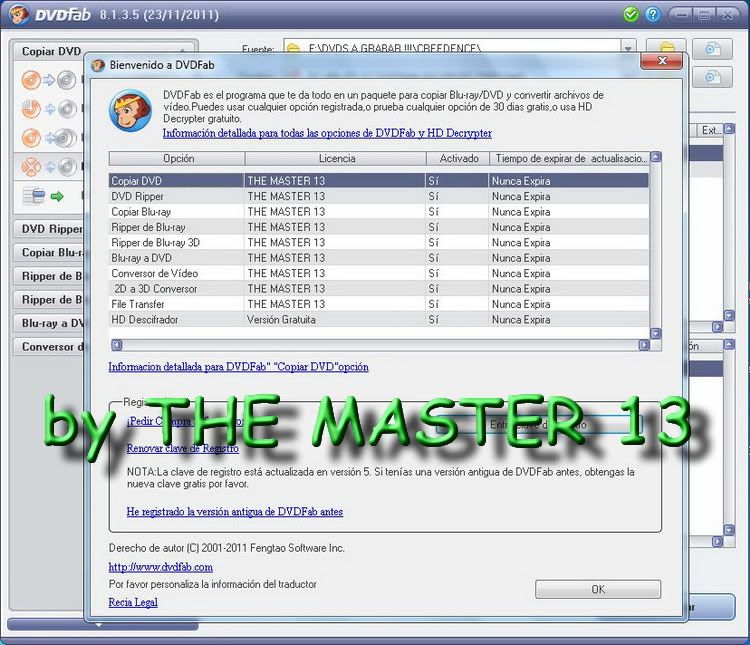Image resolution: width=750 pixels, height=645 pixels.
Task: Open the Copiar DVD option detailed info link
Action: [238, 367]
